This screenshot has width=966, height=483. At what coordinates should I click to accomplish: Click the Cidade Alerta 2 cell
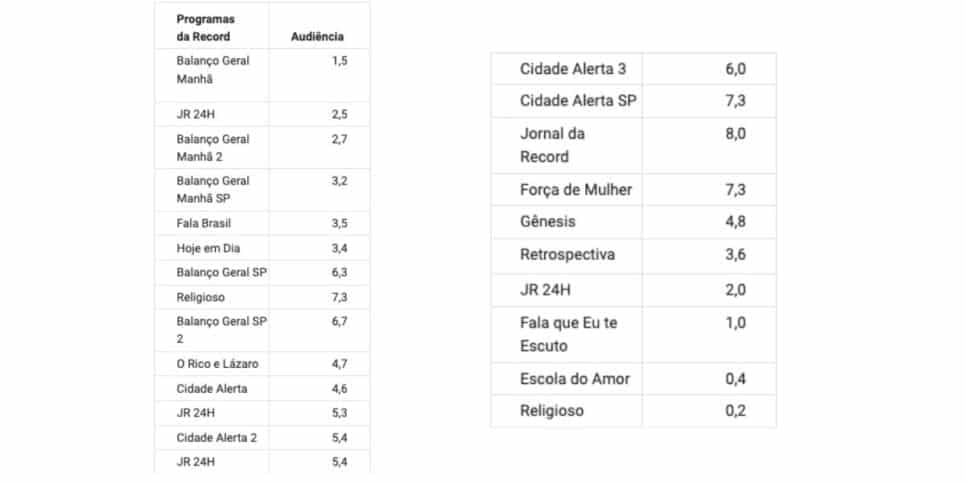pos(211,438)
